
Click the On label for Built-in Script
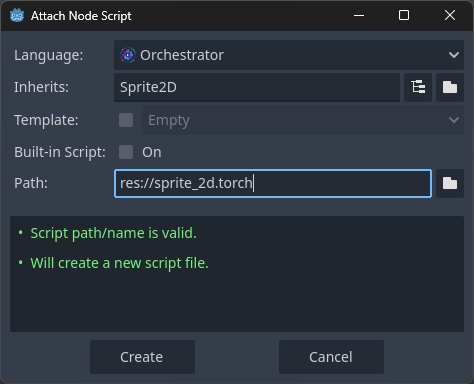(x=152, y=152)
